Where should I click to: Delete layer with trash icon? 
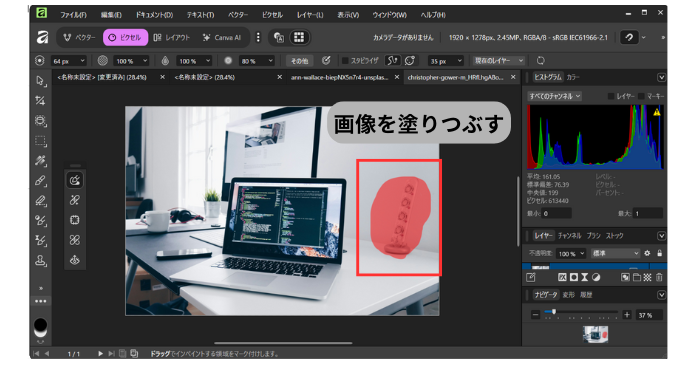point(659,277)
